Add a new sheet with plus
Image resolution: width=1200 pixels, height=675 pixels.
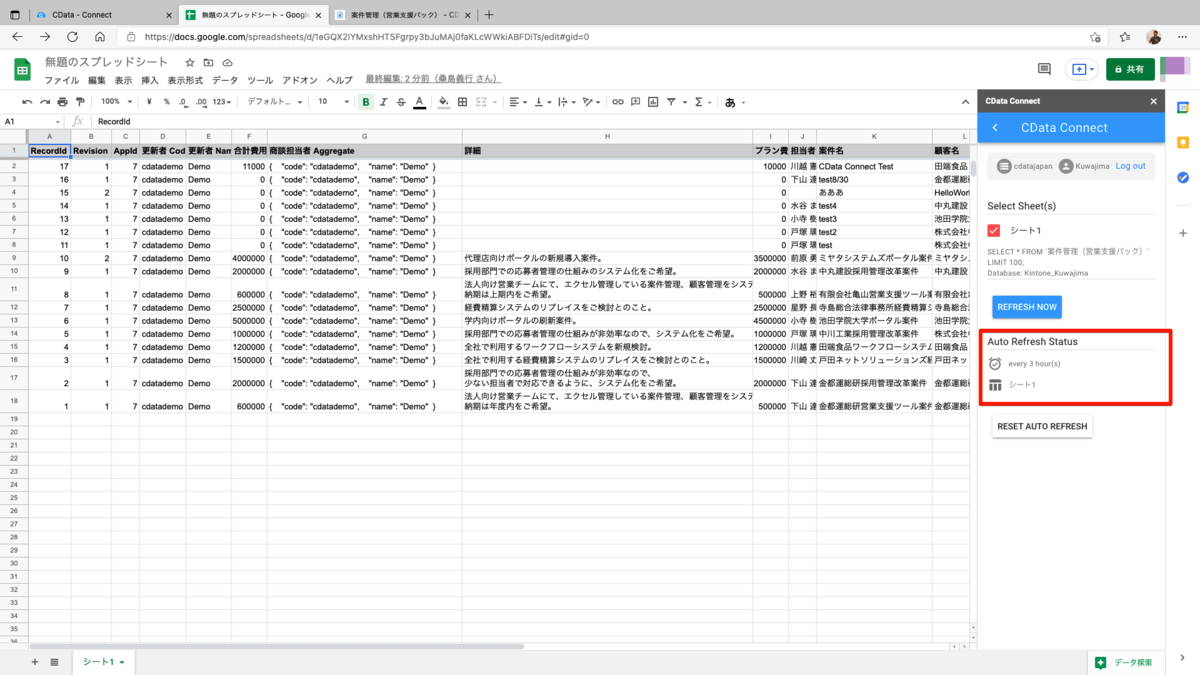[35, 662]
